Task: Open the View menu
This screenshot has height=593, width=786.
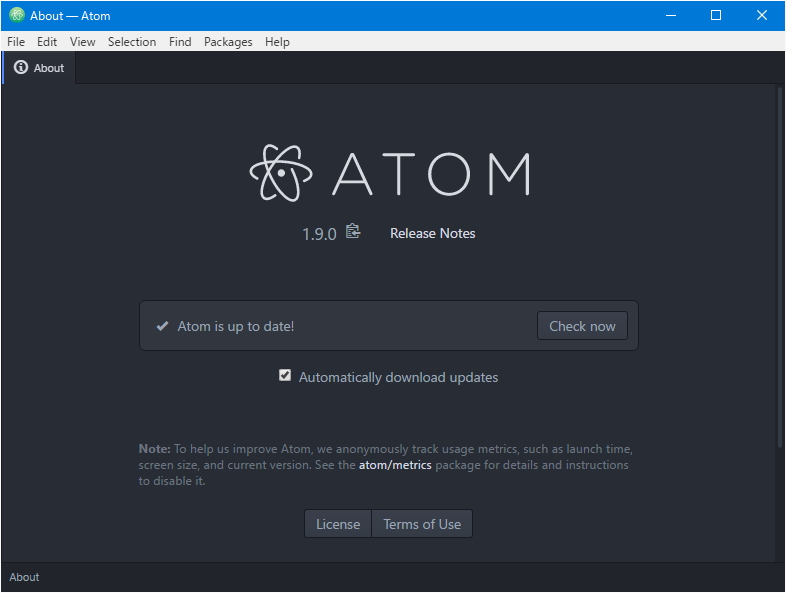Action: click(x=82, y=42)
